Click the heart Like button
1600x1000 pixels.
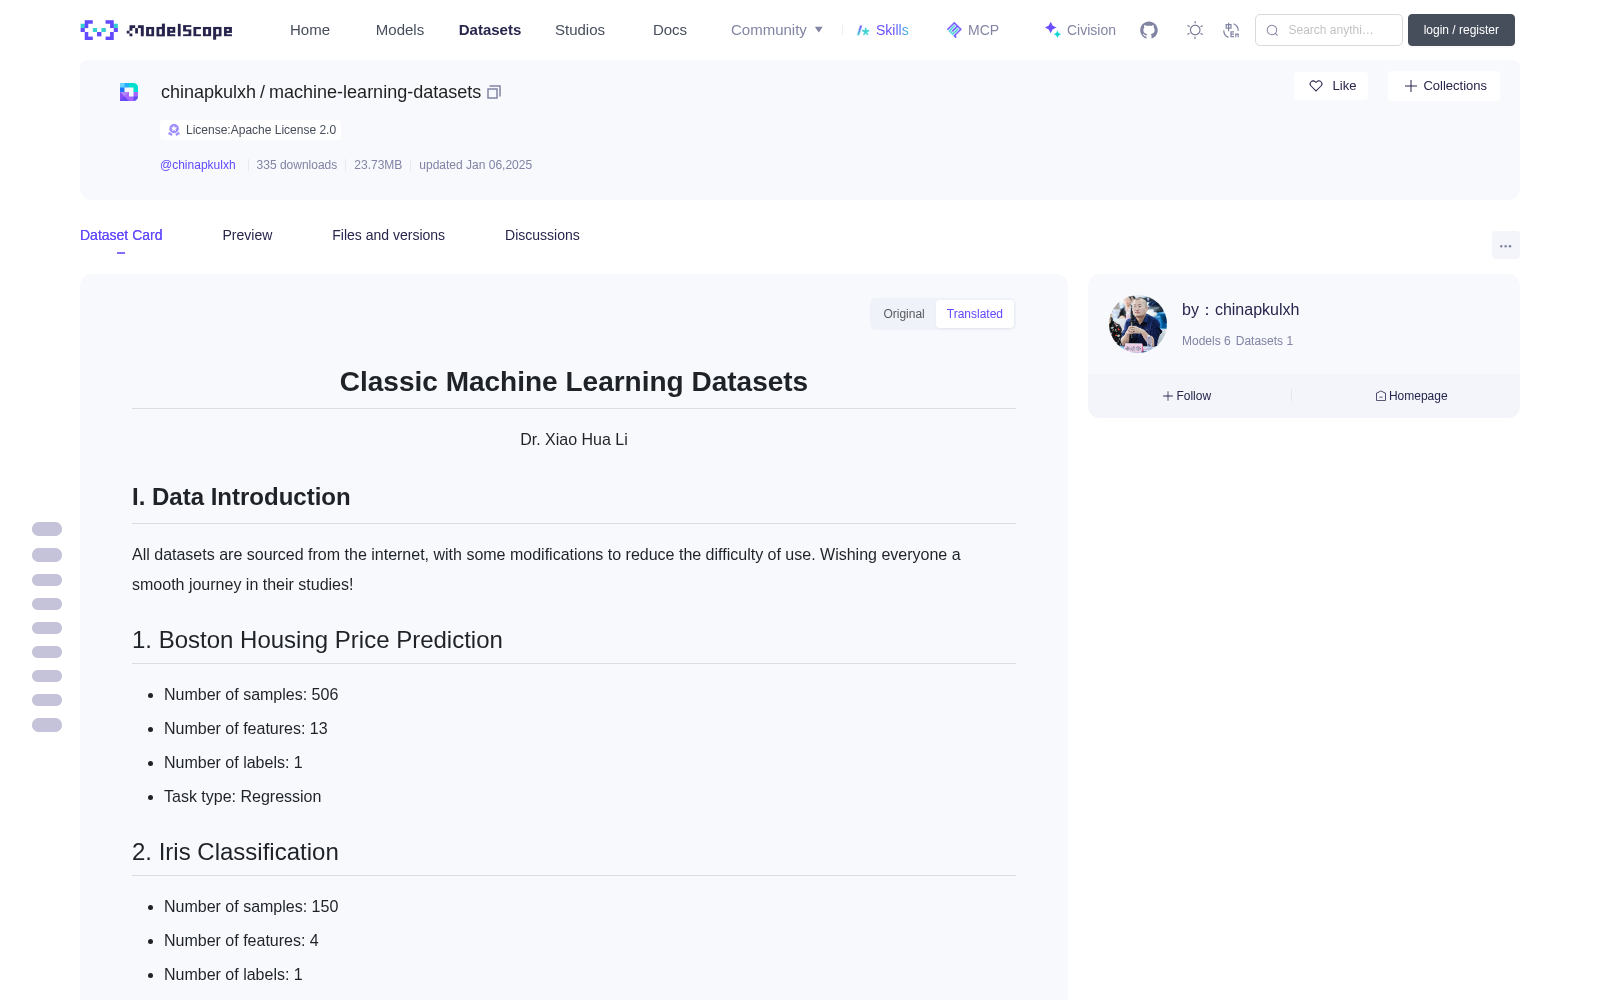(1331, 86)
